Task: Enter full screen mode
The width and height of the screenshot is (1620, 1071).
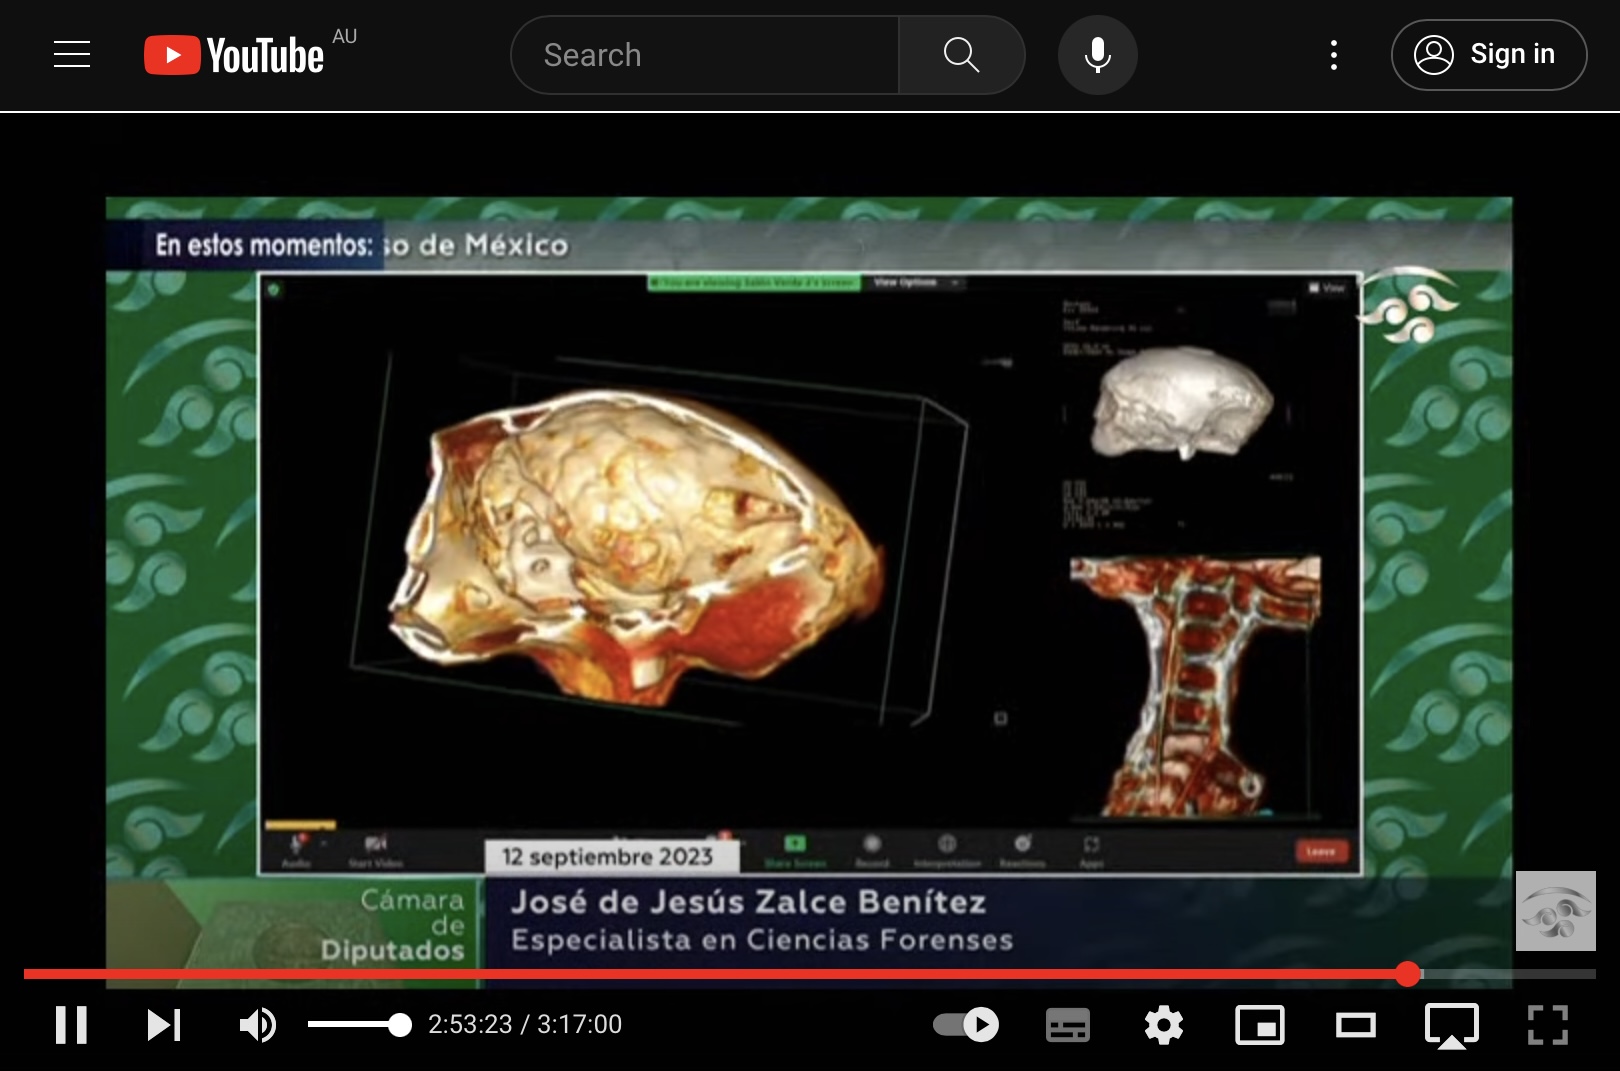Action: (1548, 1025)
